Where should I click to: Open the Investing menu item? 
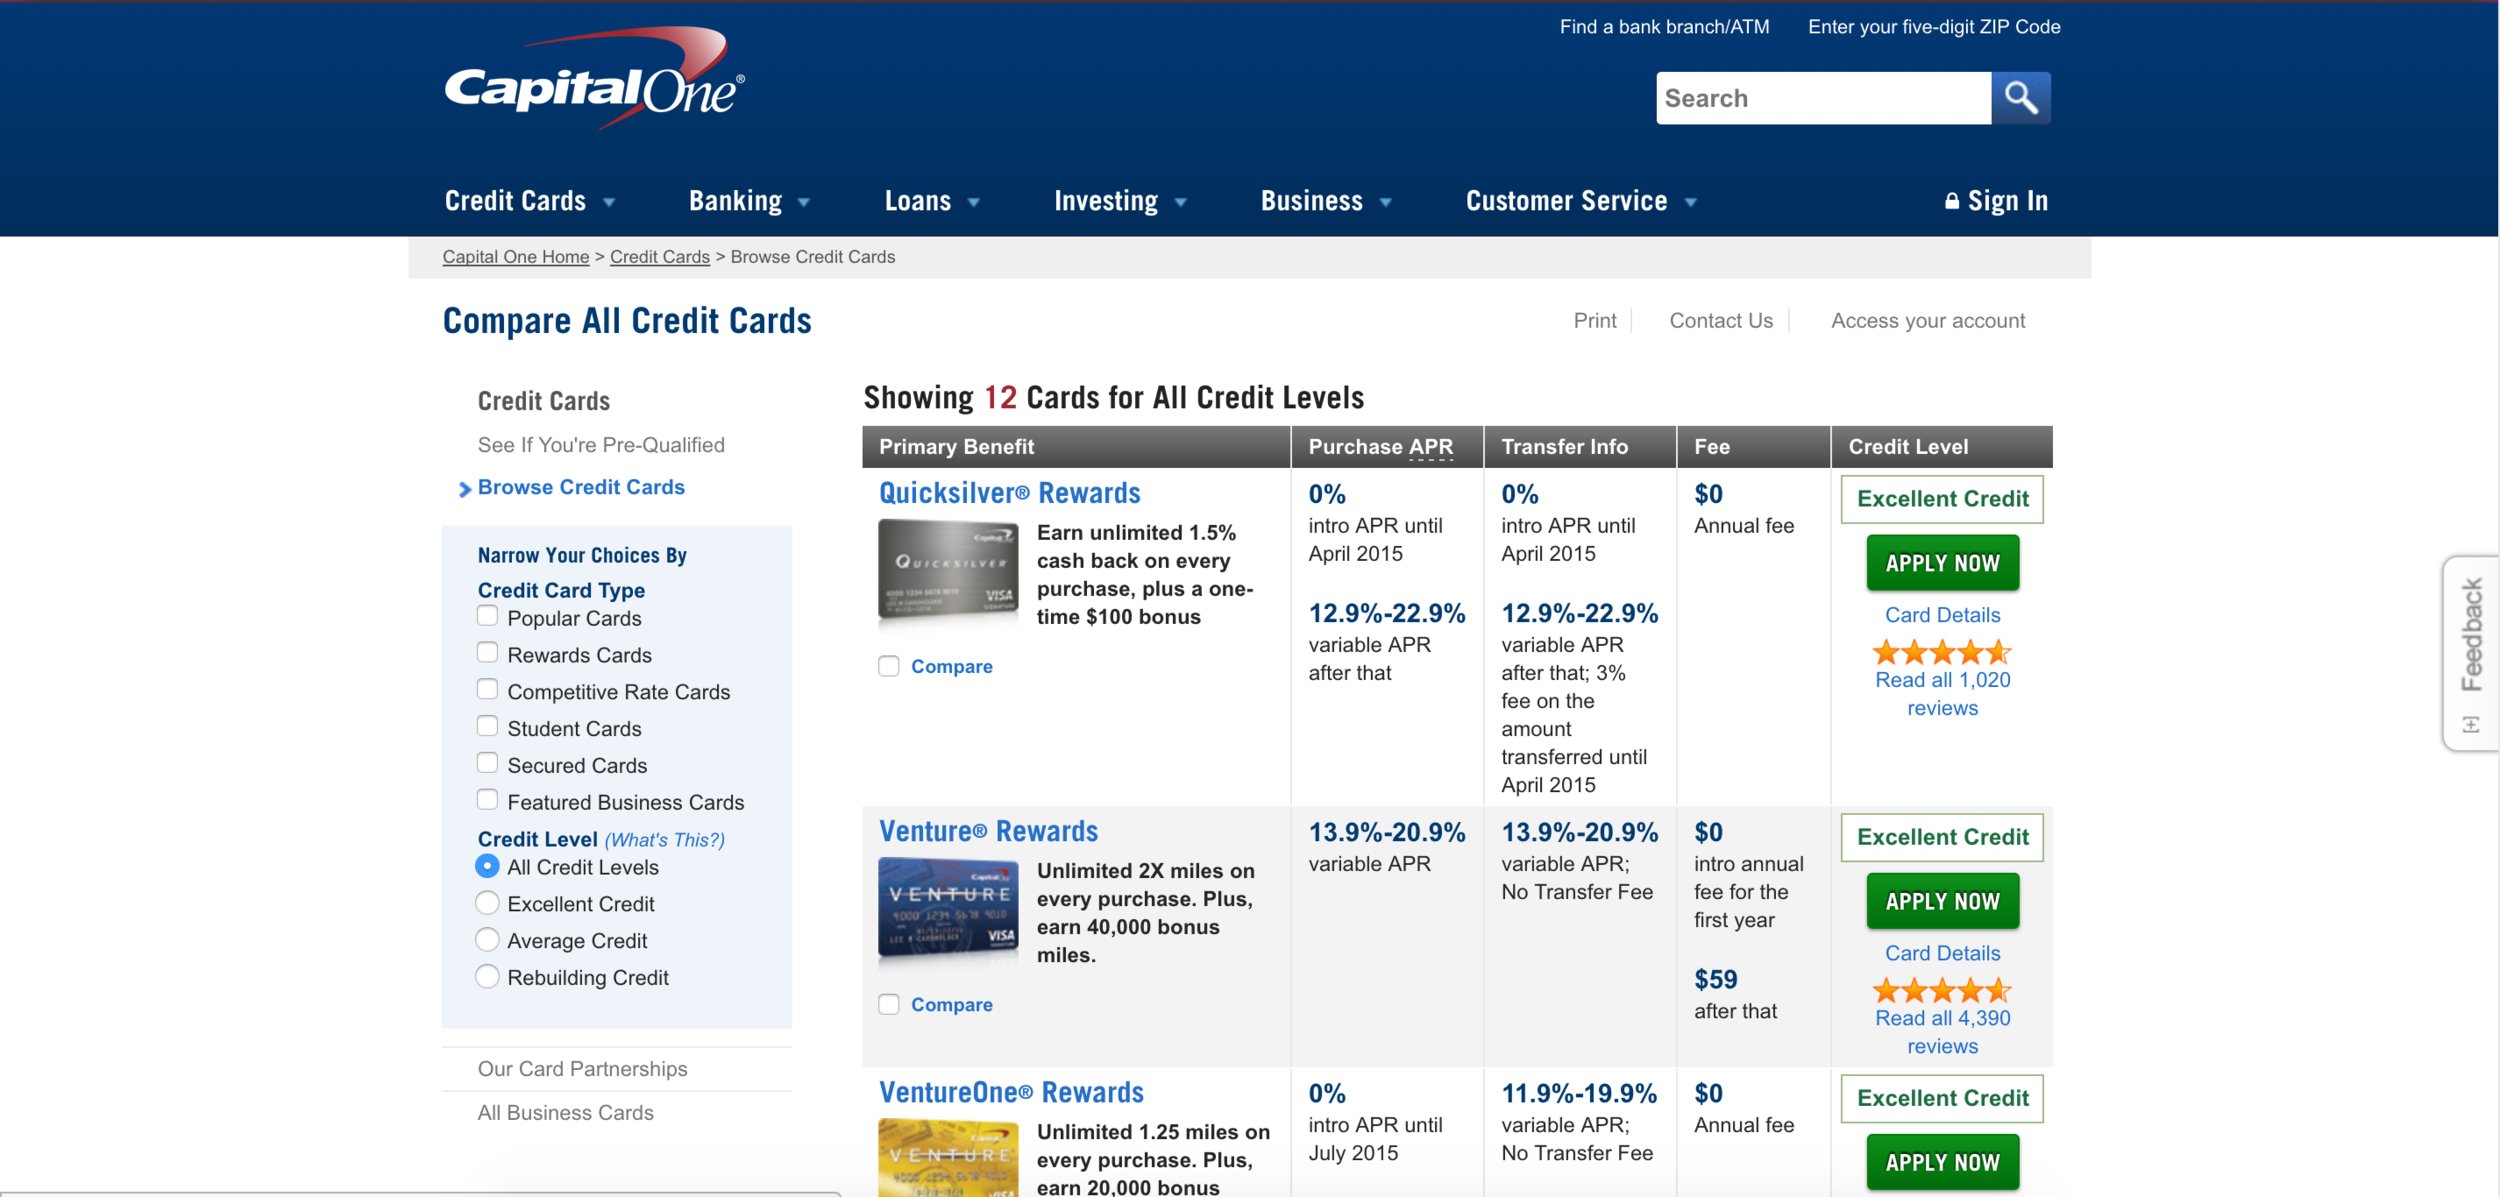click(1106, 201)
